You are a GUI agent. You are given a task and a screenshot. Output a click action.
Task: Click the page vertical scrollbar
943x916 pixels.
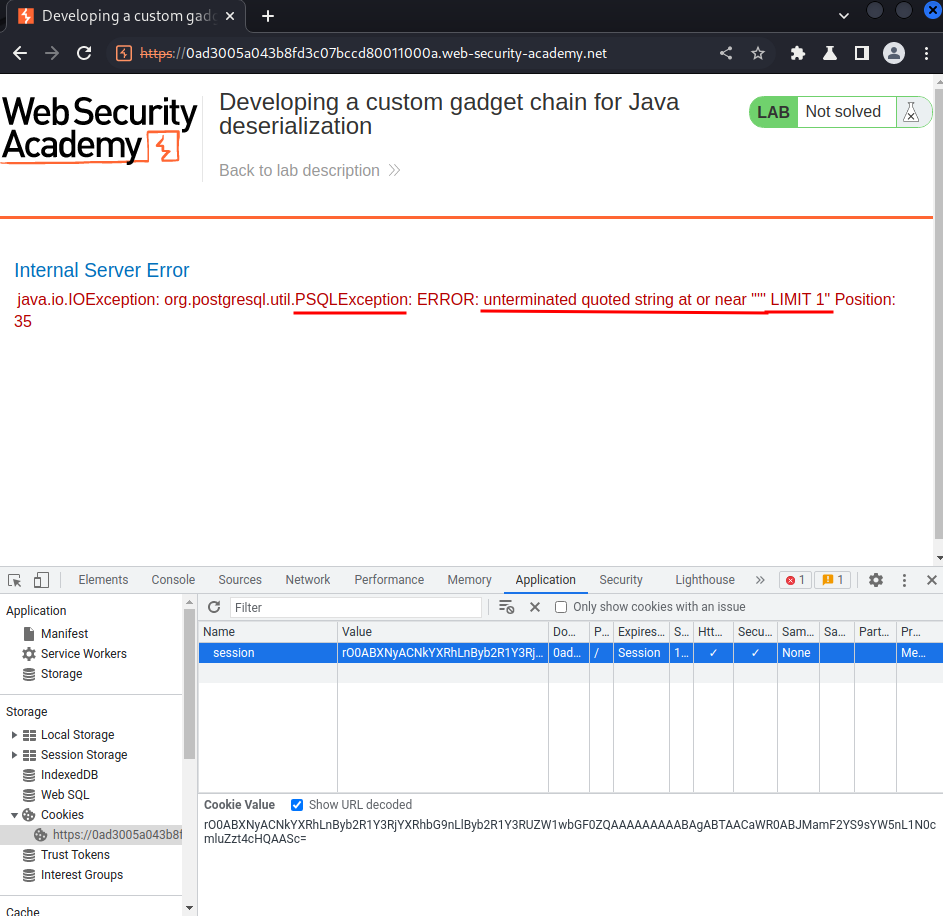(938, 313)
